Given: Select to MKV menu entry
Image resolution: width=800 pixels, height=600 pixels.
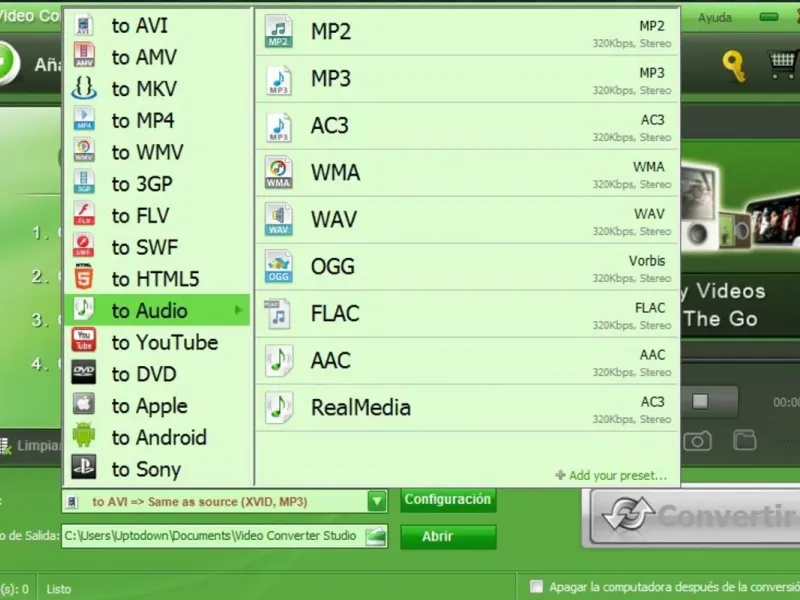Looking at the screenshot, I should click(x=158, y=88).
